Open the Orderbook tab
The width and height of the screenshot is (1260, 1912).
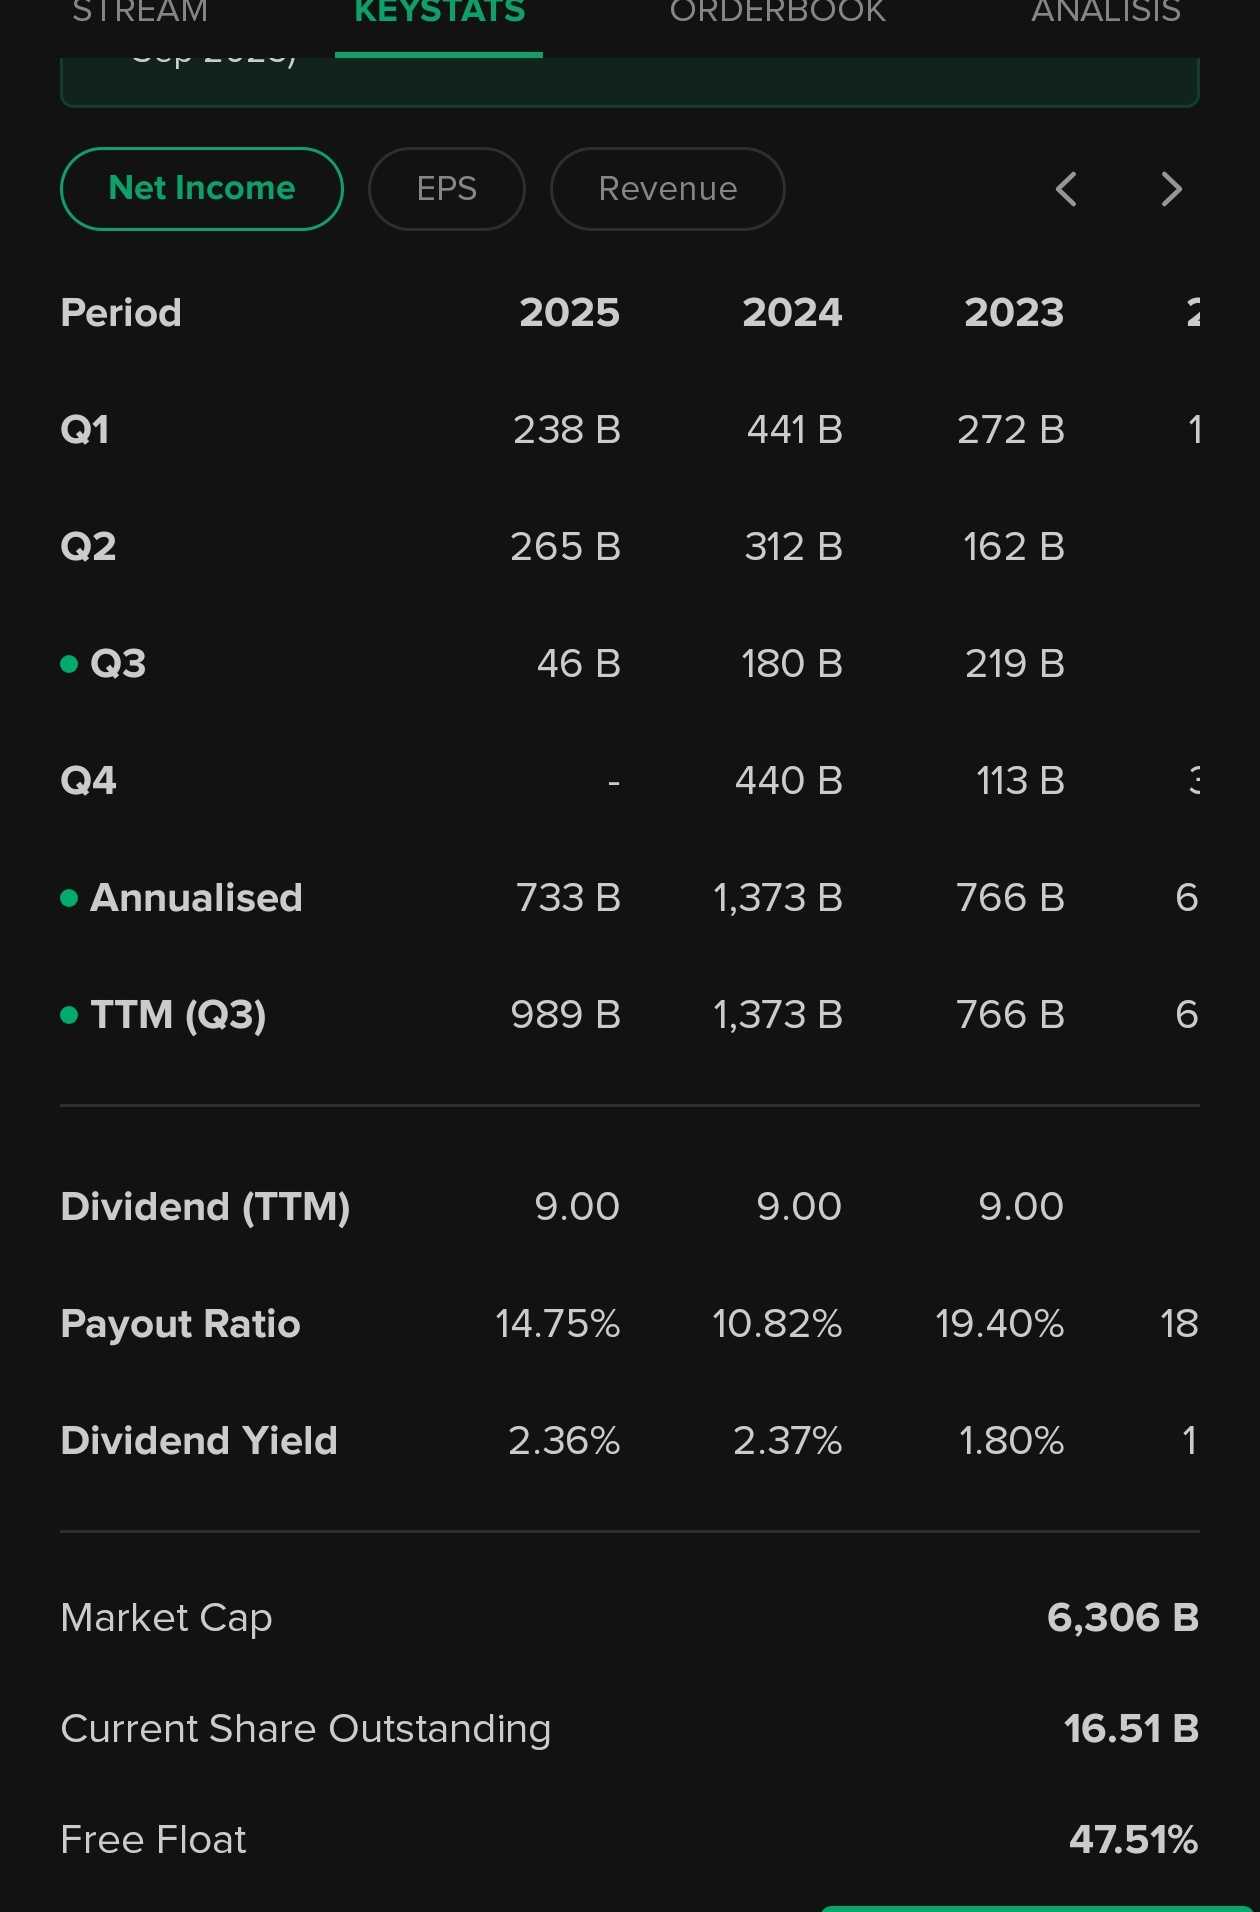click(x=777, y=14)
